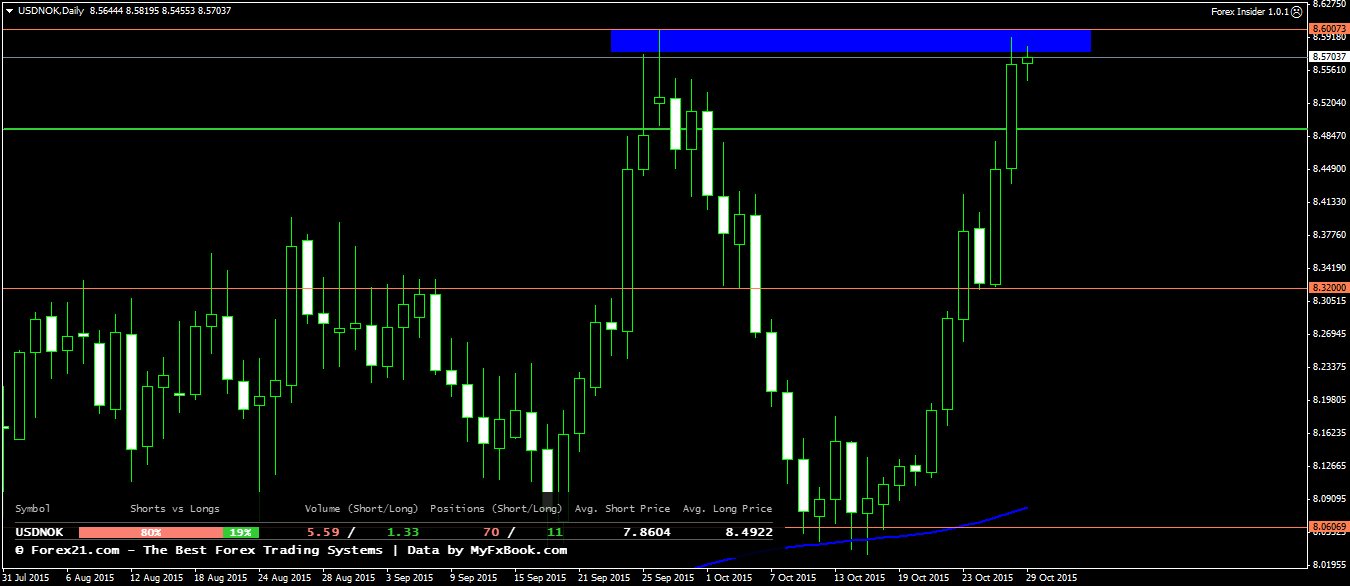1350x586 pixels.
Task: Click the green 19% longs bar
Action: tap(241, 533)
